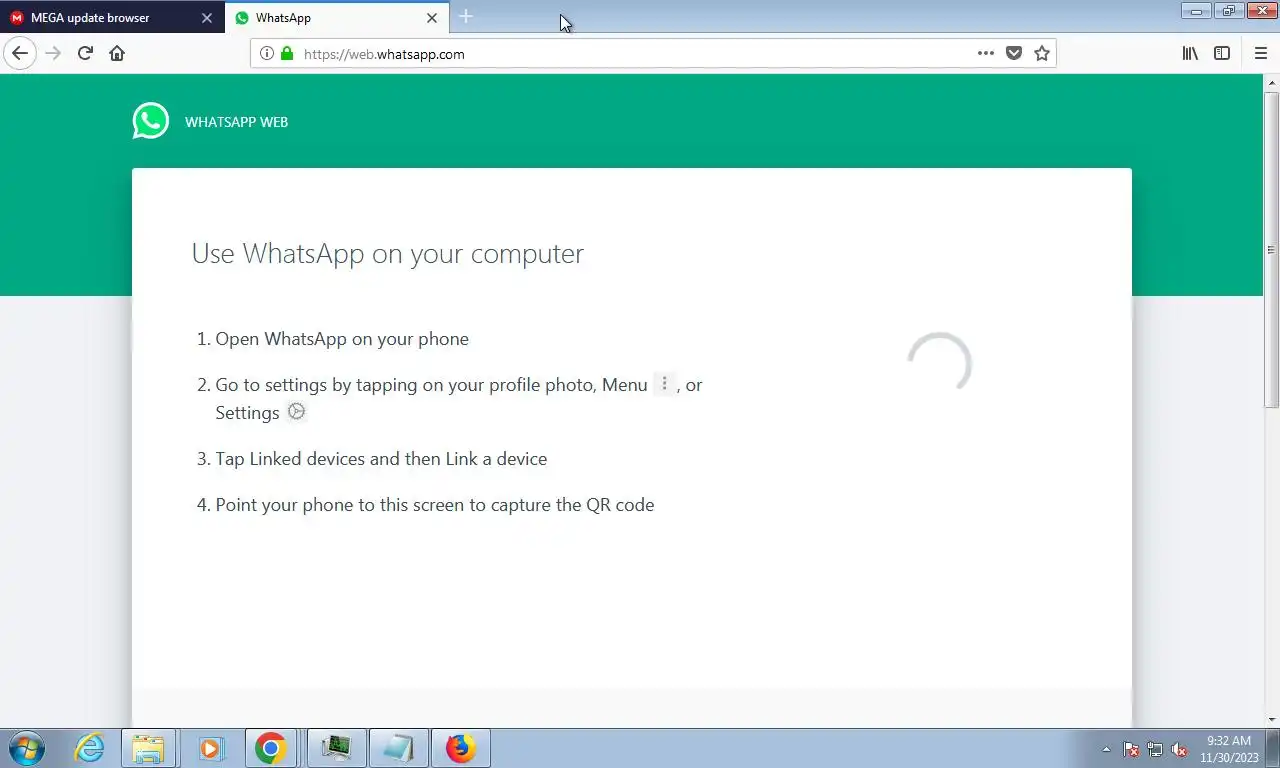The image size is (1280, 768).
Task: Click the scrollbar up arrow
Action: click(1271, 82)
